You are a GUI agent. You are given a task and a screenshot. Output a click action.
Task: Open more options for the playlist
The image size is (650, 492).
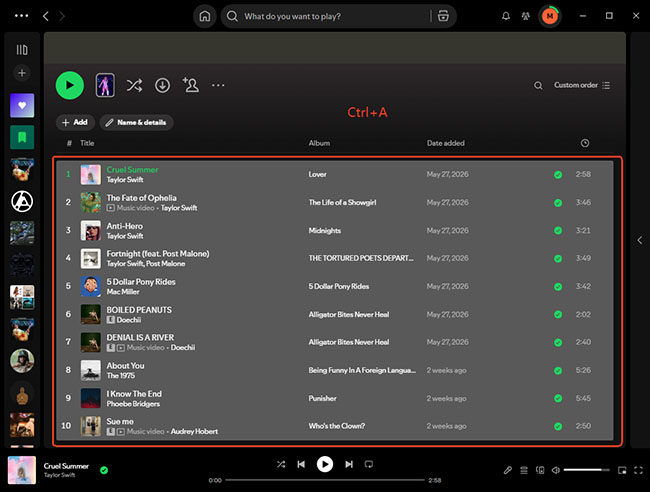(x=218, y=85)
